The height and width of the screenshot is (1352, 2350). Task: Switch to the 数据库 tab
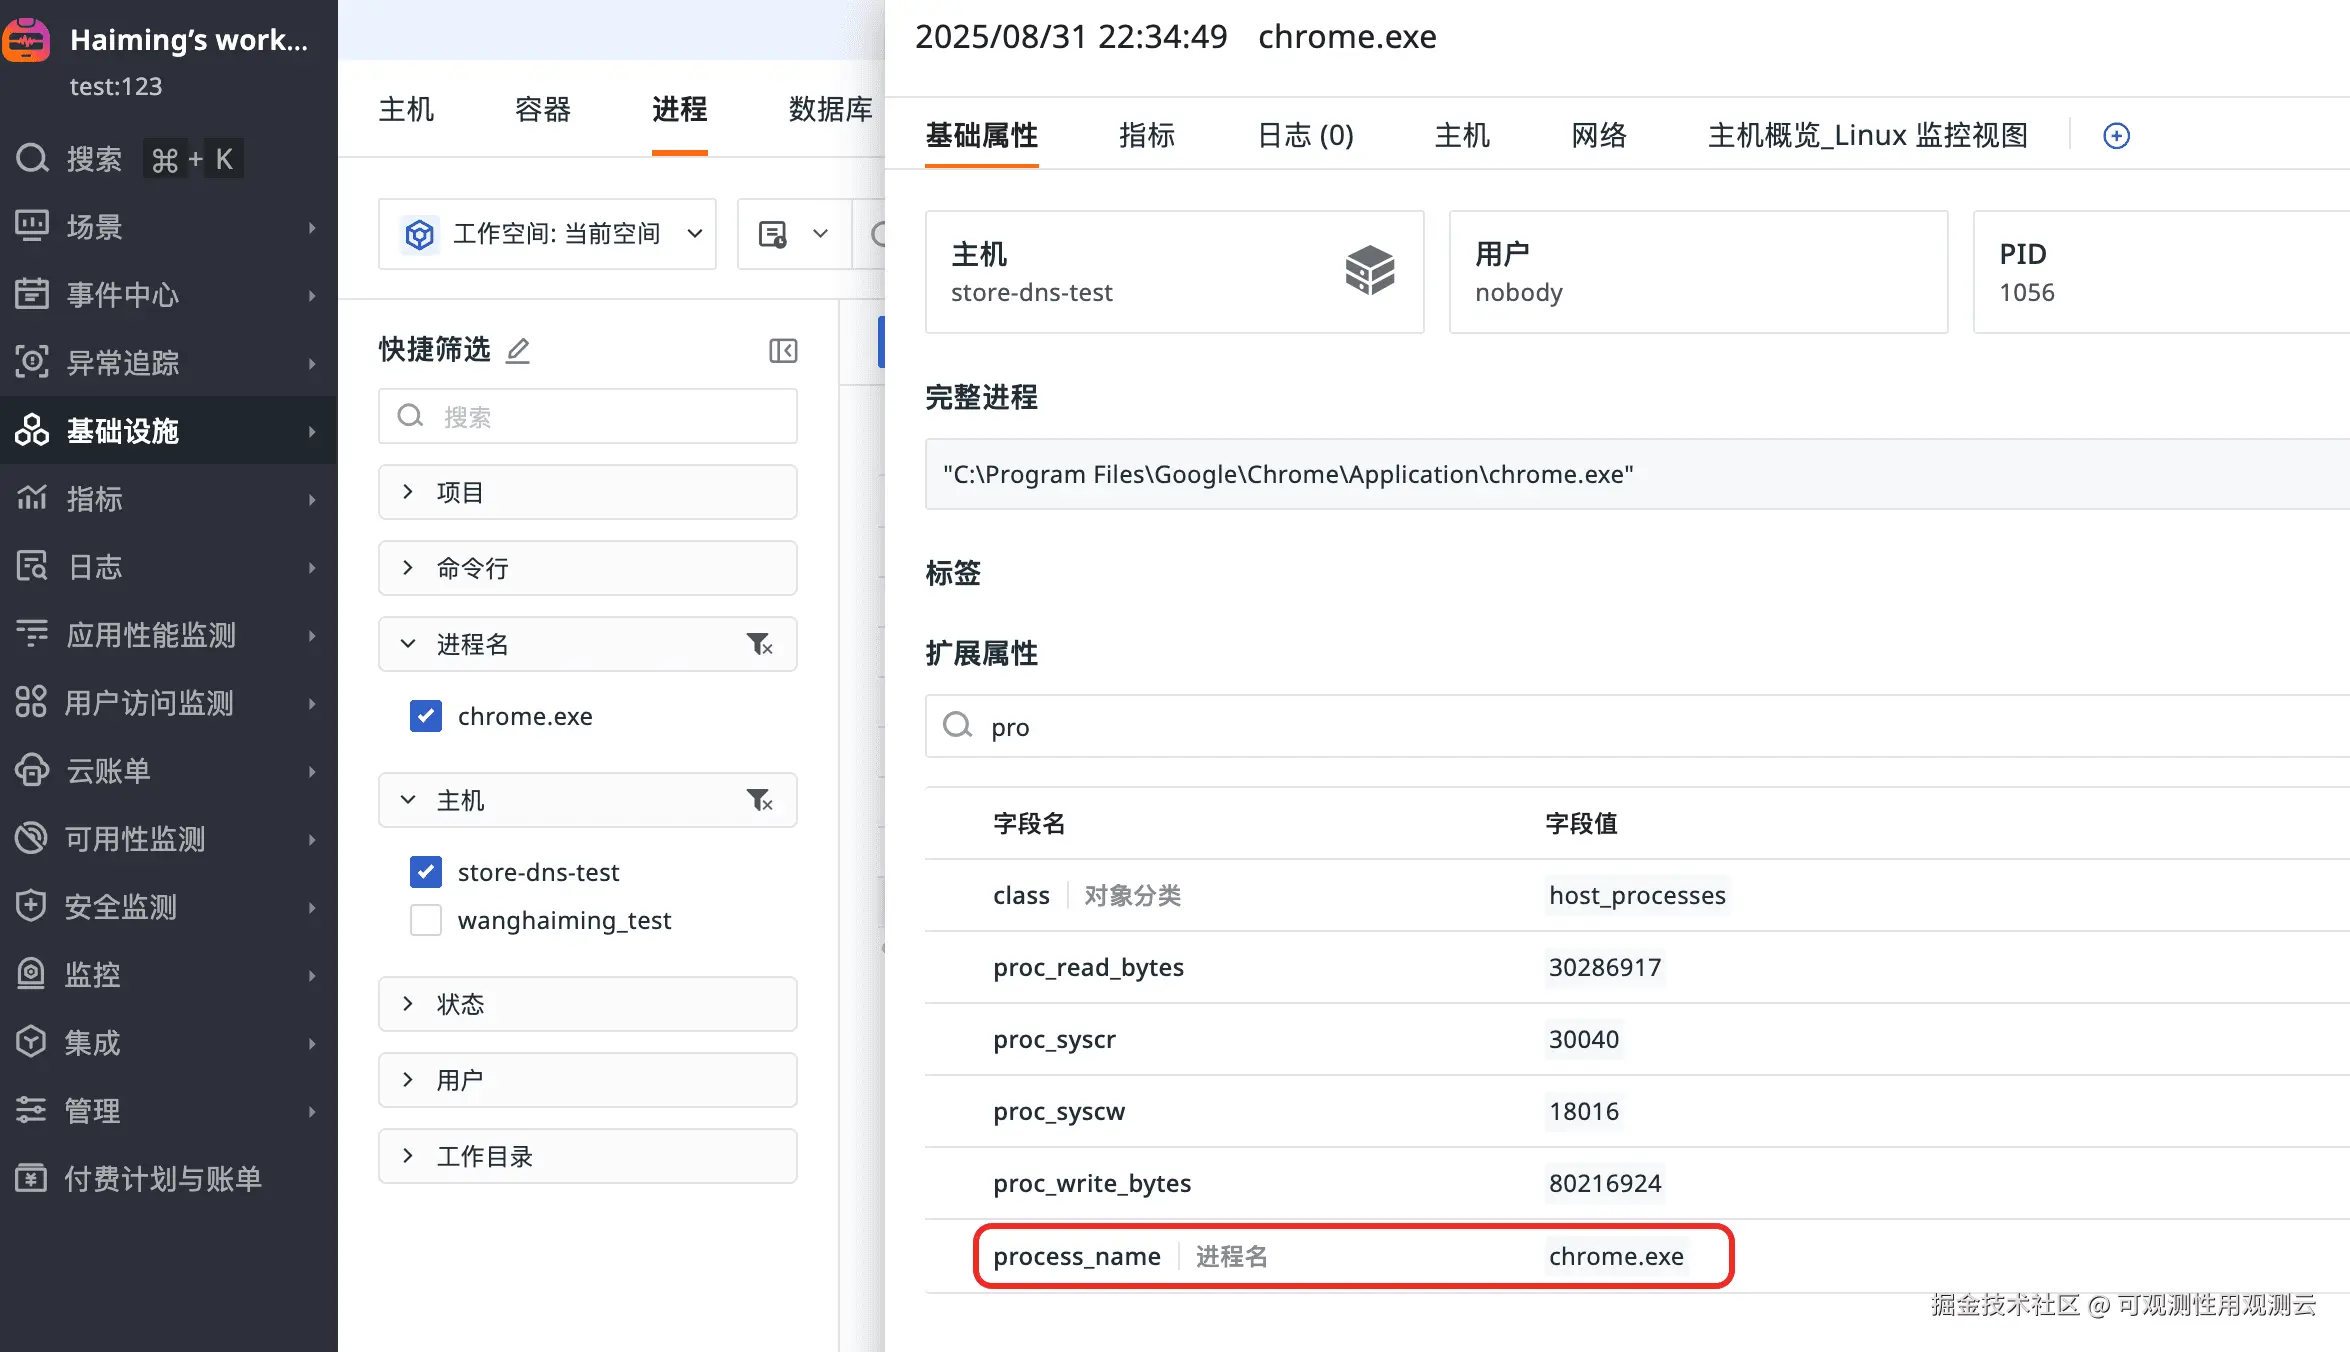pos(830,109)
